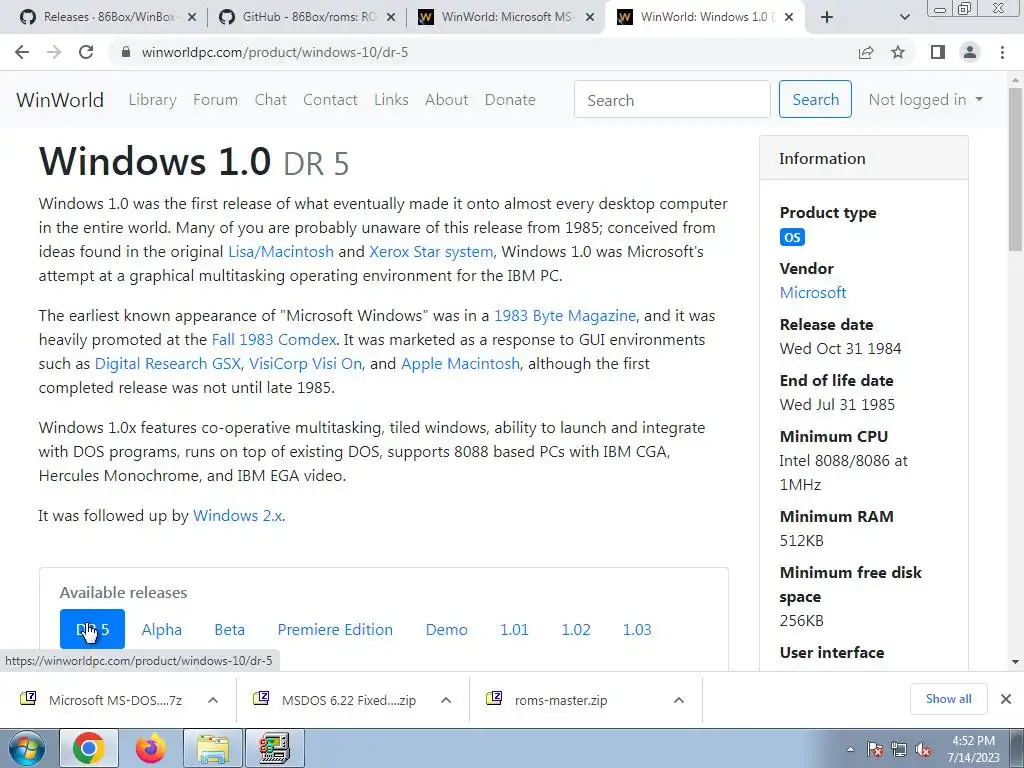Bookmark this page with the star icon

point(899,52)
